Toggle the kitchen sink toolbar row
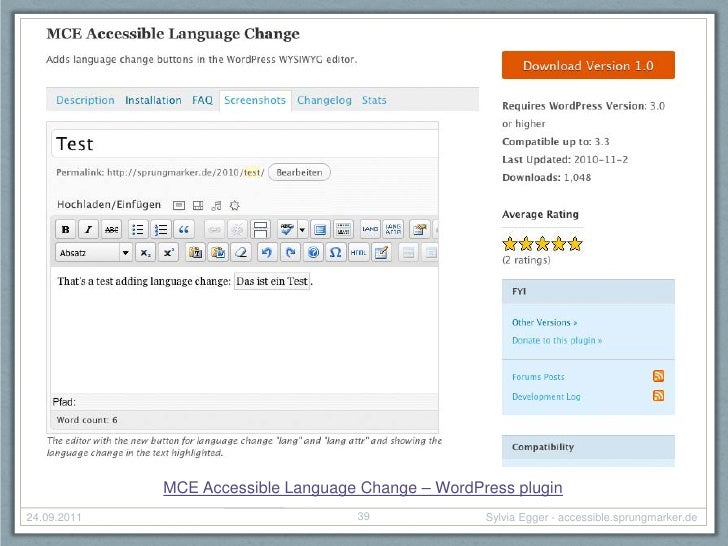Viewport: 728px width, 546px height. pyautogui.click(x=343, y=229)
